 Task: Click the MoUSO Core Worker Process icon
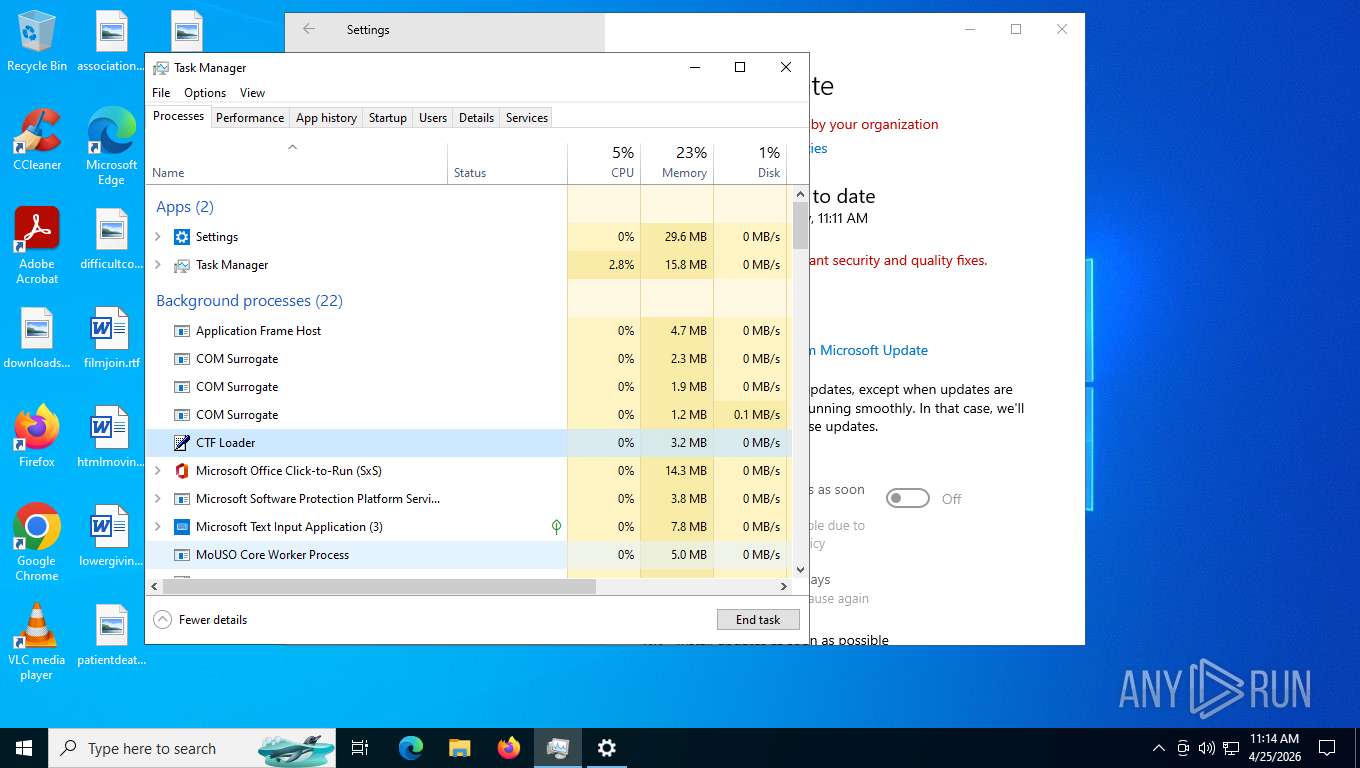181,555
